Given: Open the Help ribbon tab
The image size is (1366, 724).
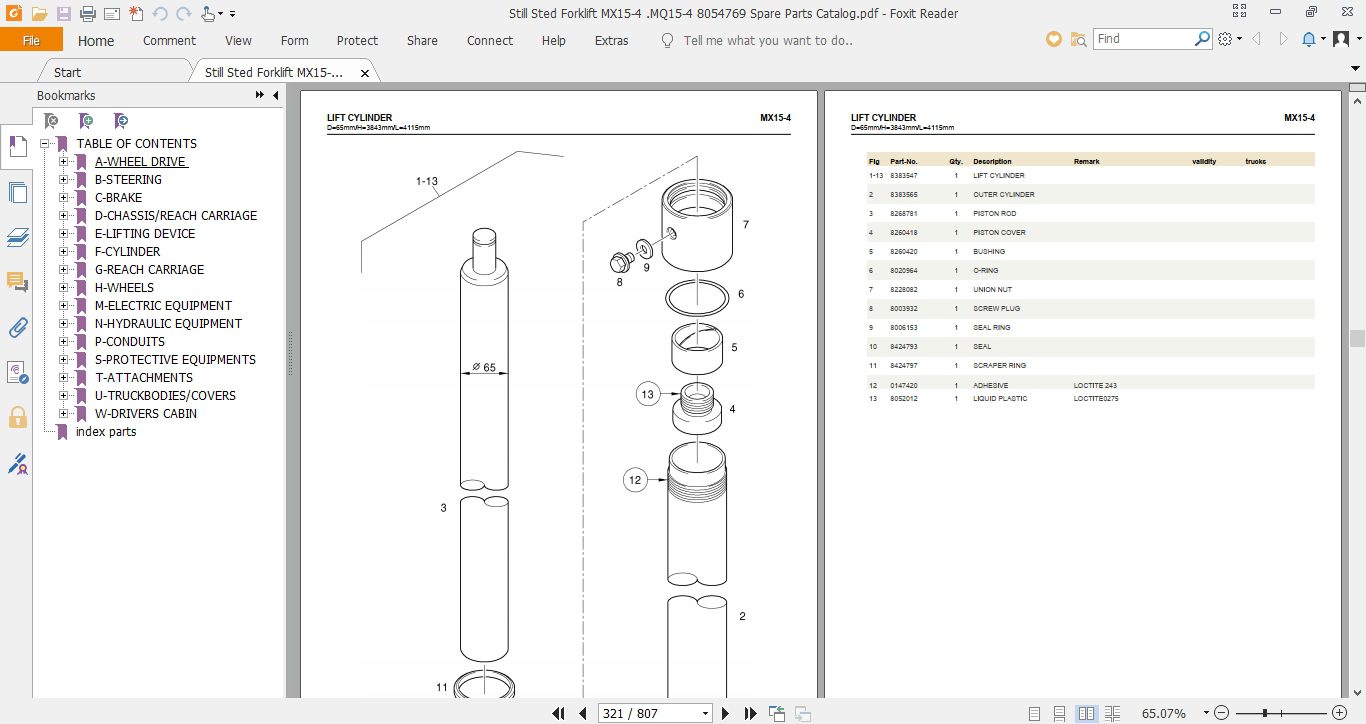Looking at the screenshot, I should pos(553,40).
